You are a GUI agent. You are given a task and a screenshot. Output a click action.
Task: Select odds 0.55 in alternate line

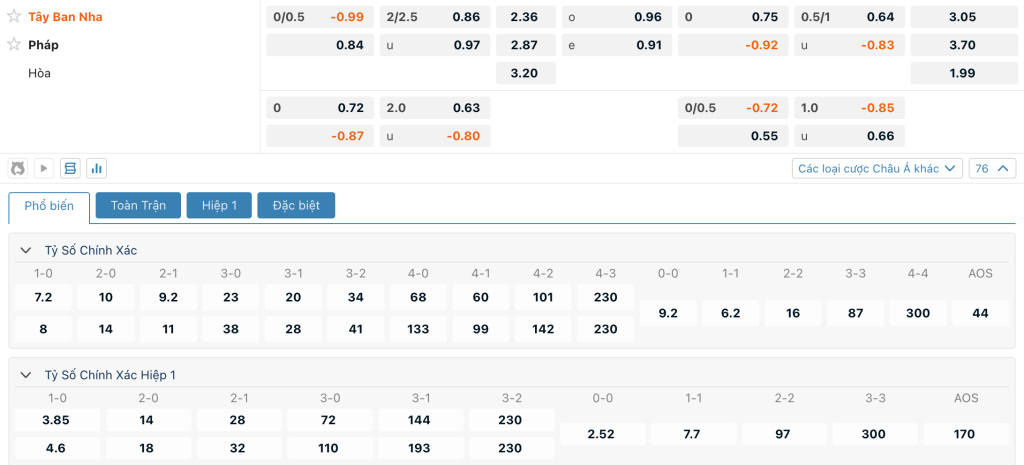point(733,136)
